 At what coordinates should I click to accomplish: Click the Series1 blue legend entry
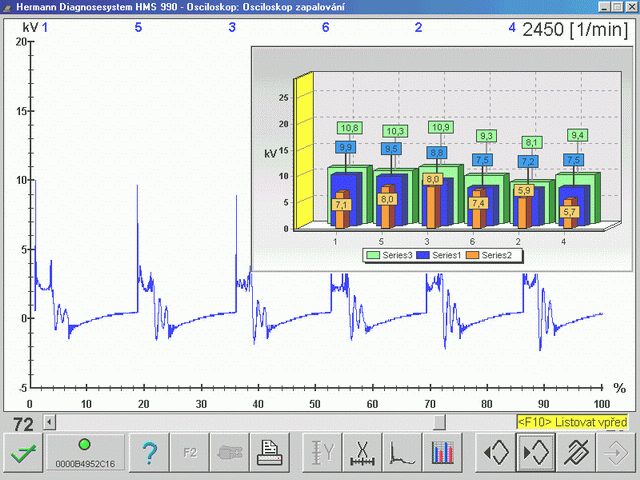coord(439,256)
